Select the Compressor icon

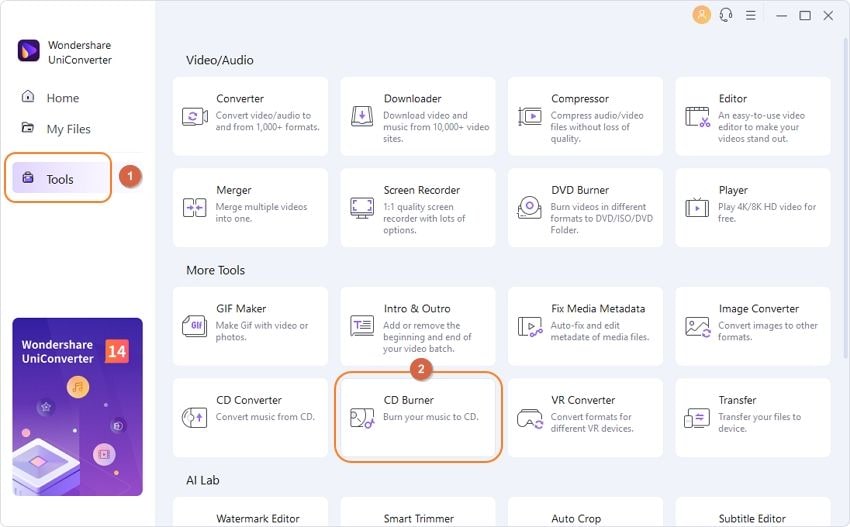(x=530, y=116)
